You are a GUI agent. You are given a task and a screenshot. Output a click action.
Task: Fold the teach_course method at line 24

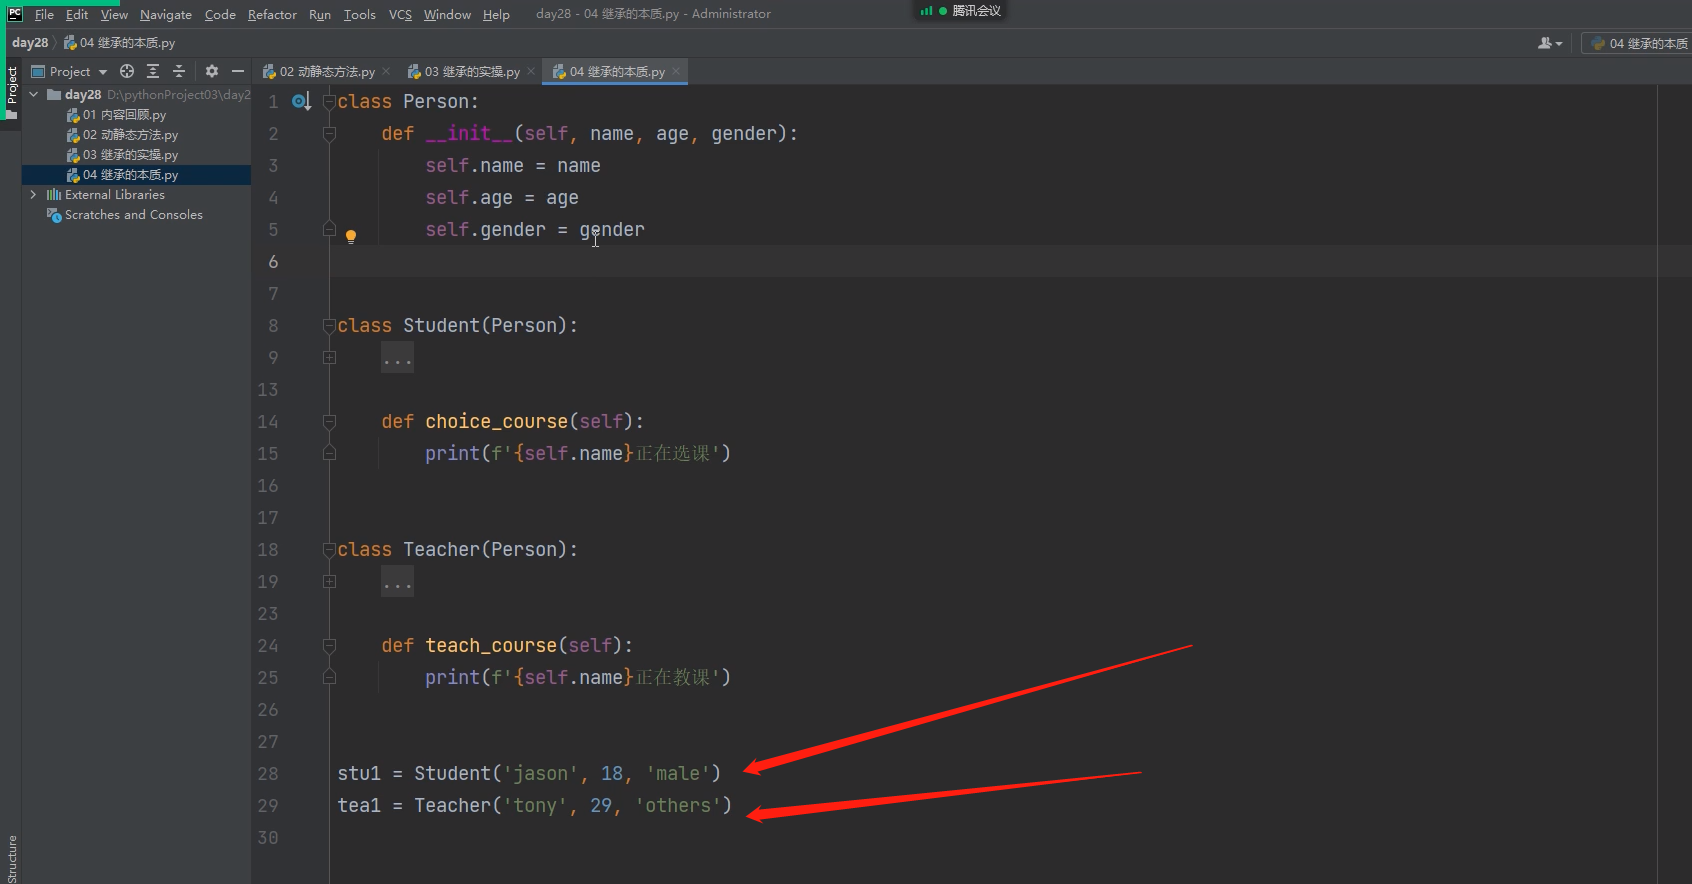[x=329, y=645]
